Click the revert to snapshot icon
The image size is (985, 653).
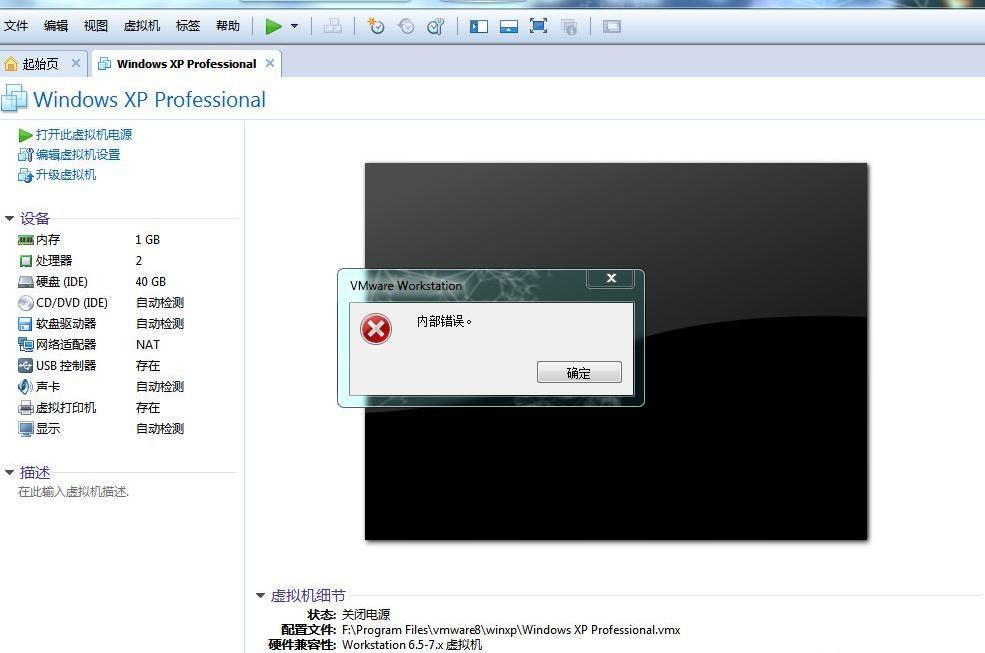(x=406, y=27)
